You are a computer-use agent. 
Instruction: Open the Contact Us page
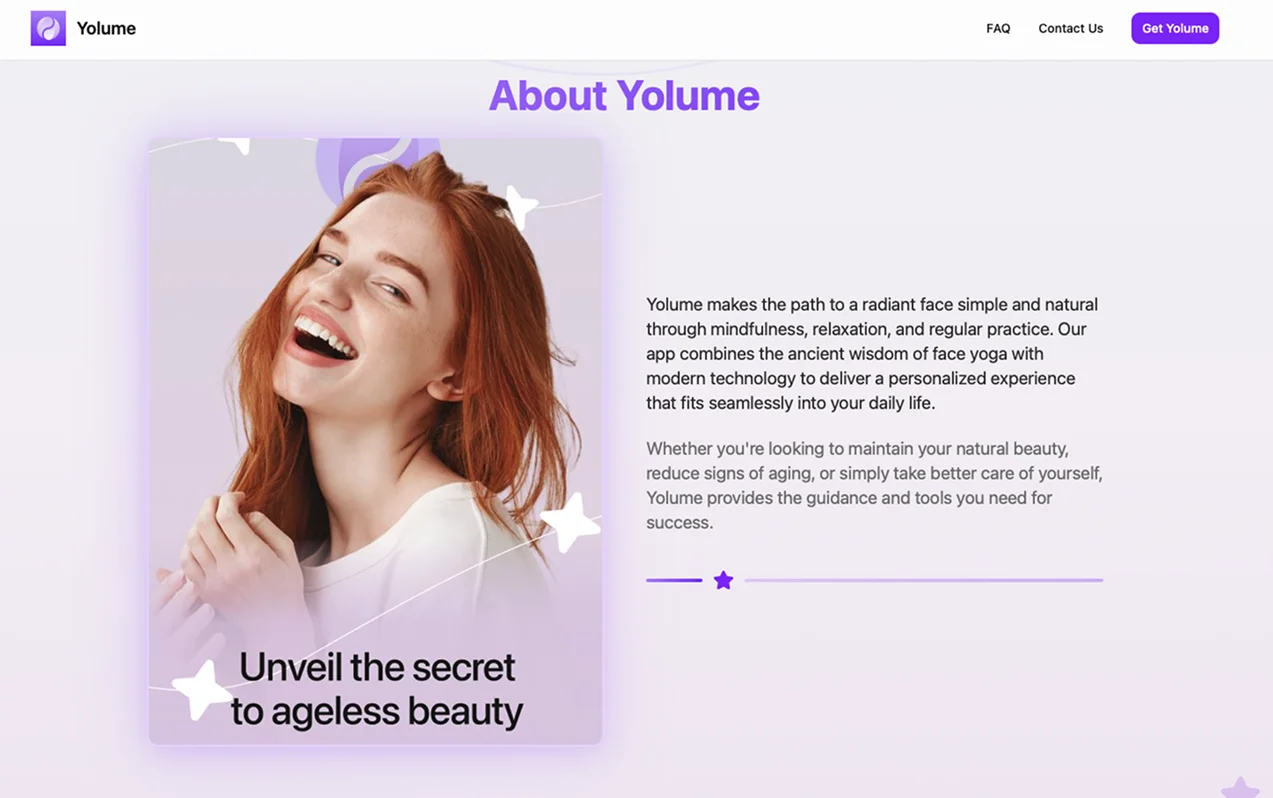[1070, 28]
